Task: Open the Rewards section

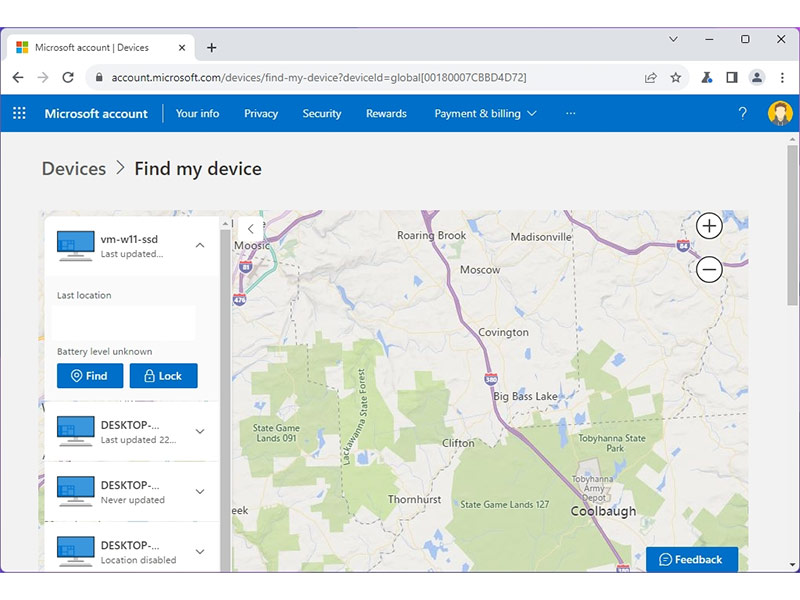Action: 386,113
